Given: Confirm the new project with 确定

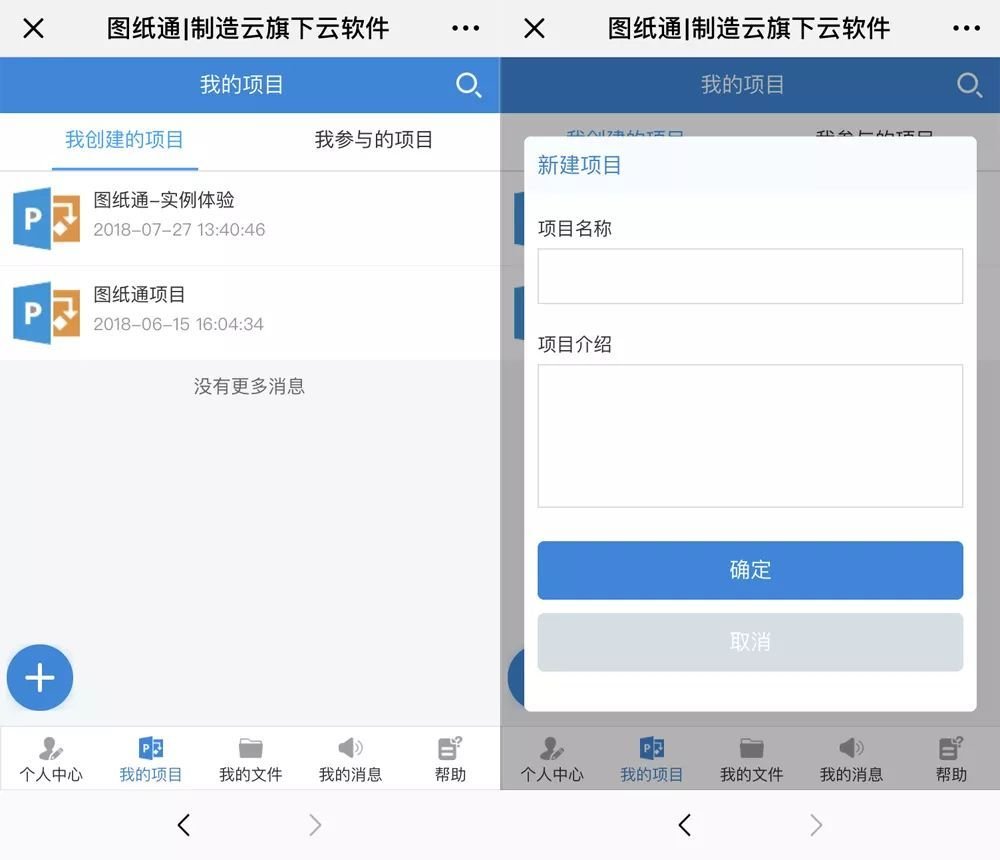Looking at the screenshot, I should click(x=750, y=570).
